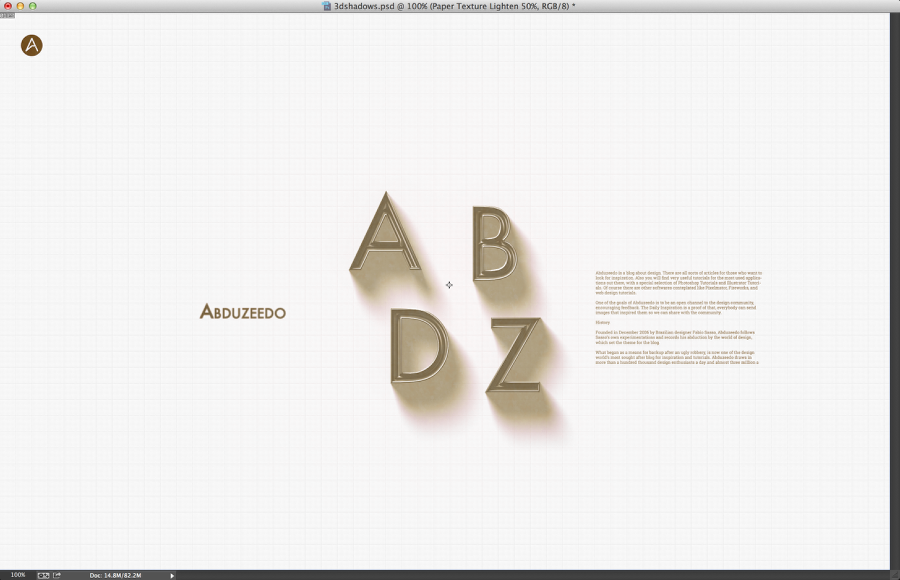Click the 3dshadows.psd document icon in title bar

[327, 6]
